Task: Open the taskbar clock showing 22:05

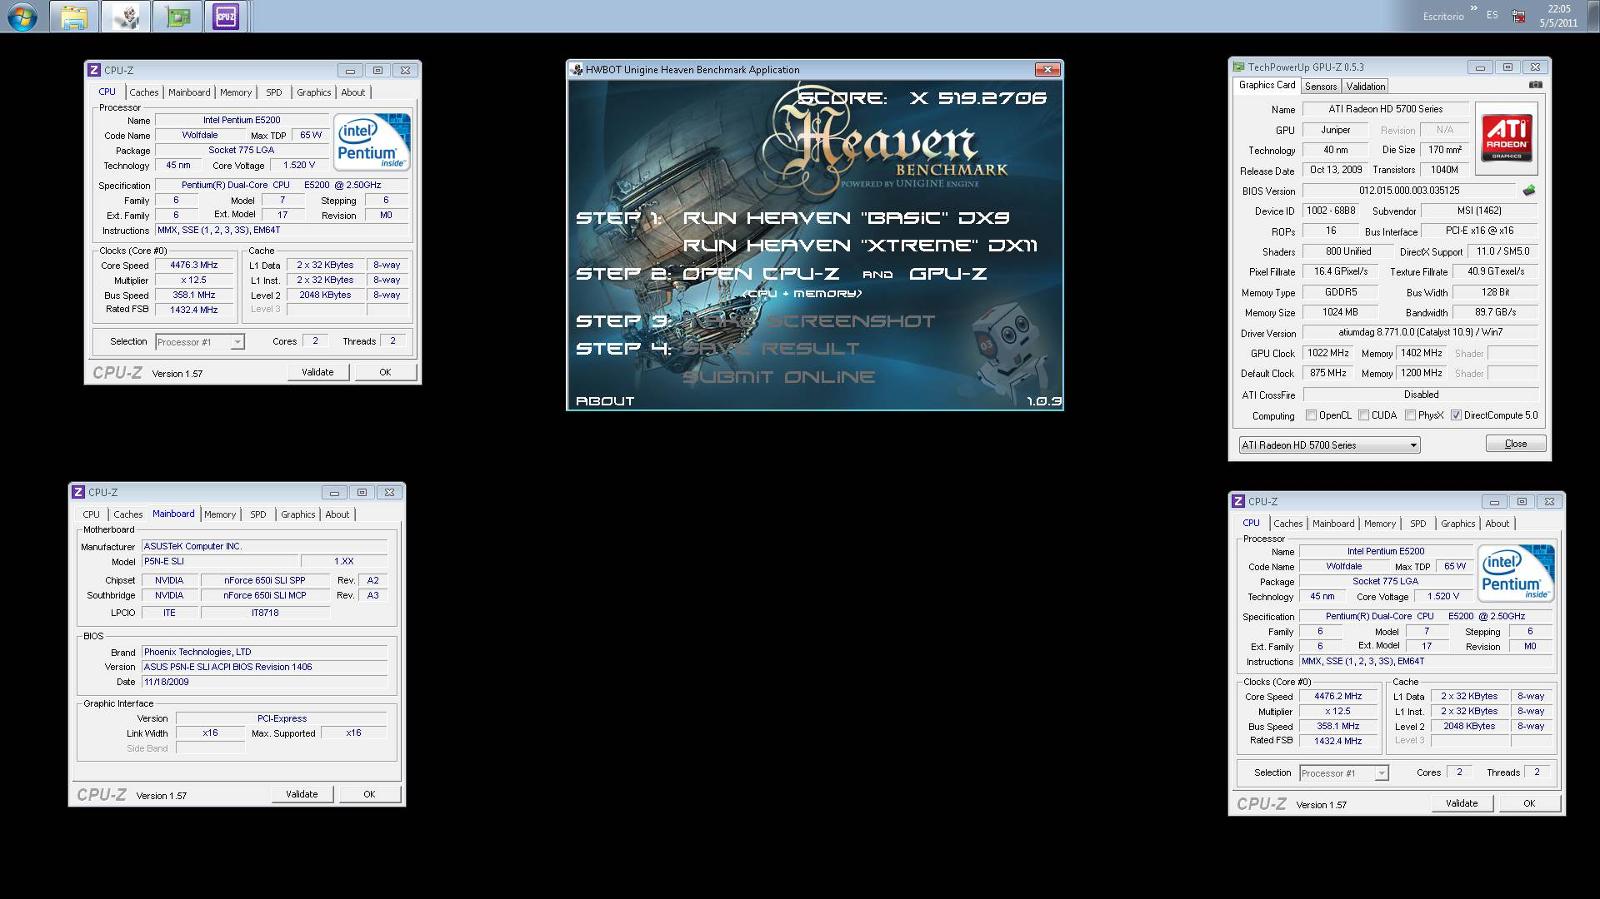Action: click(x=1558, y=16)
